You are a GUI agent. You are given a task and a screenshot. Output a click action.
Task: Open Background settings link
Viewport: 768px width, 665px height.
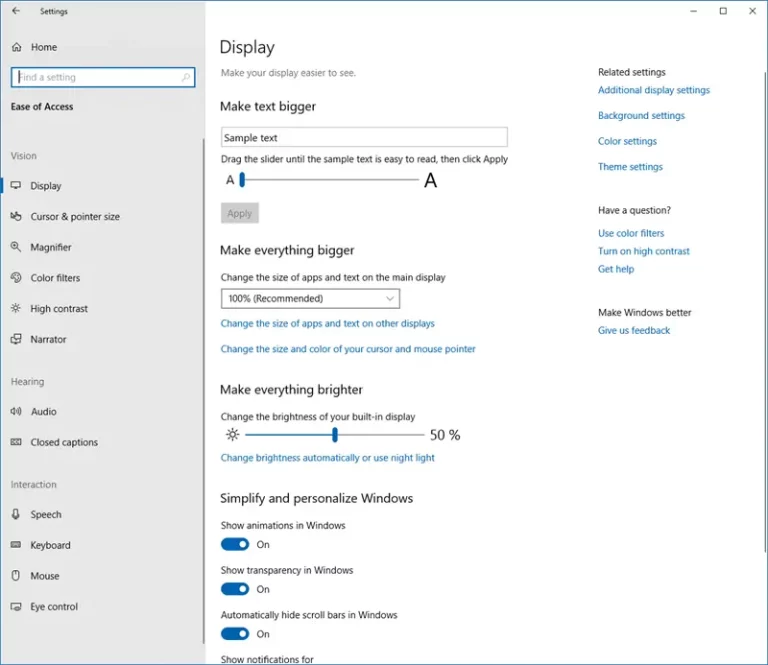coord(641,116)
